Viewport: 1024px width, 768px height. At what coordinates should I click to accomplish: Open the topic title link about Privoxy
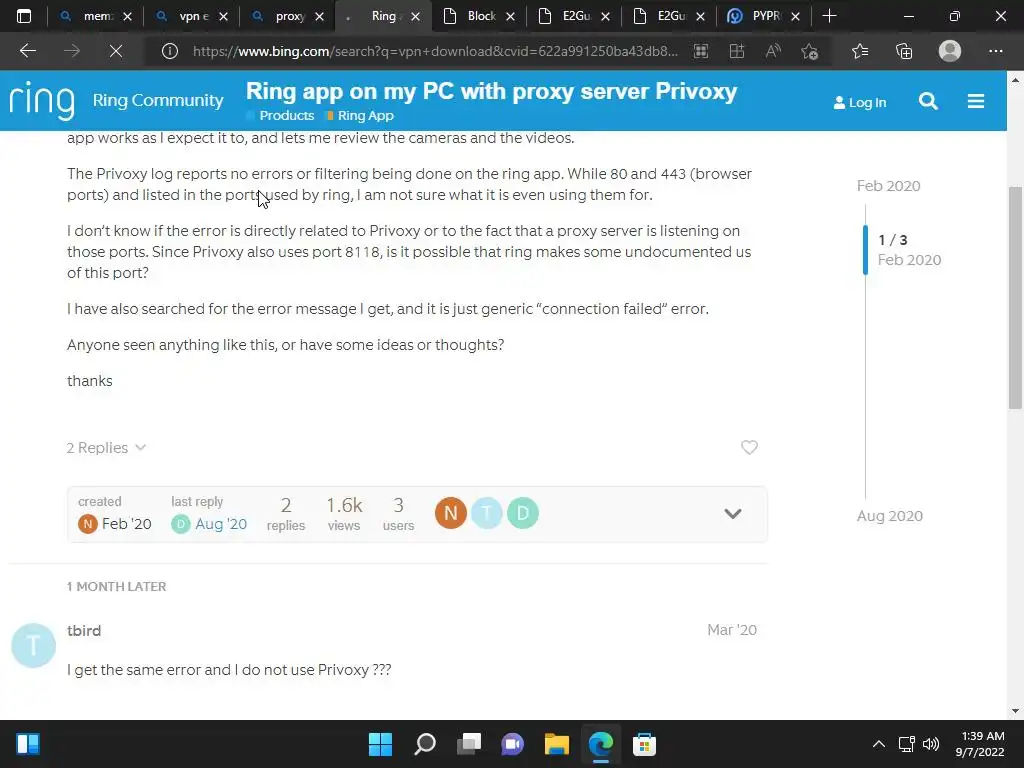click(491, 91)
